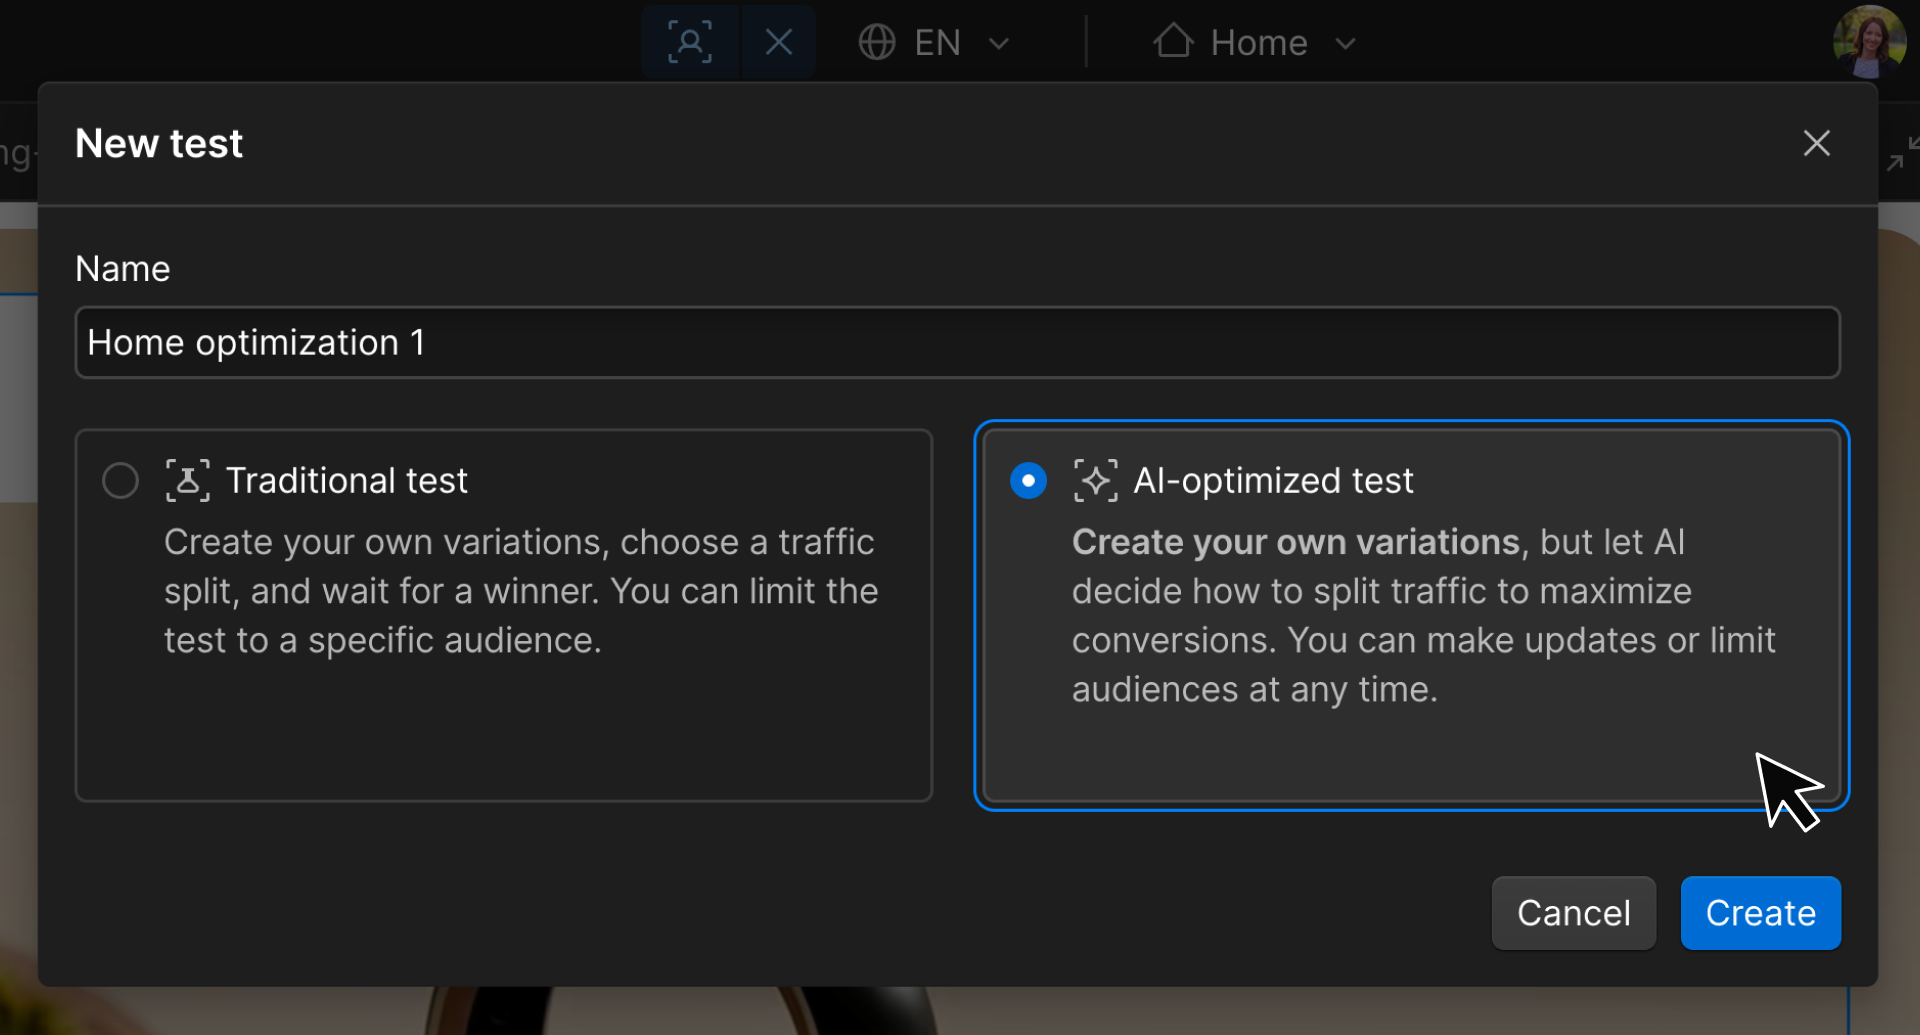
Task: Click the globe language icon
Action: point(877,42)
